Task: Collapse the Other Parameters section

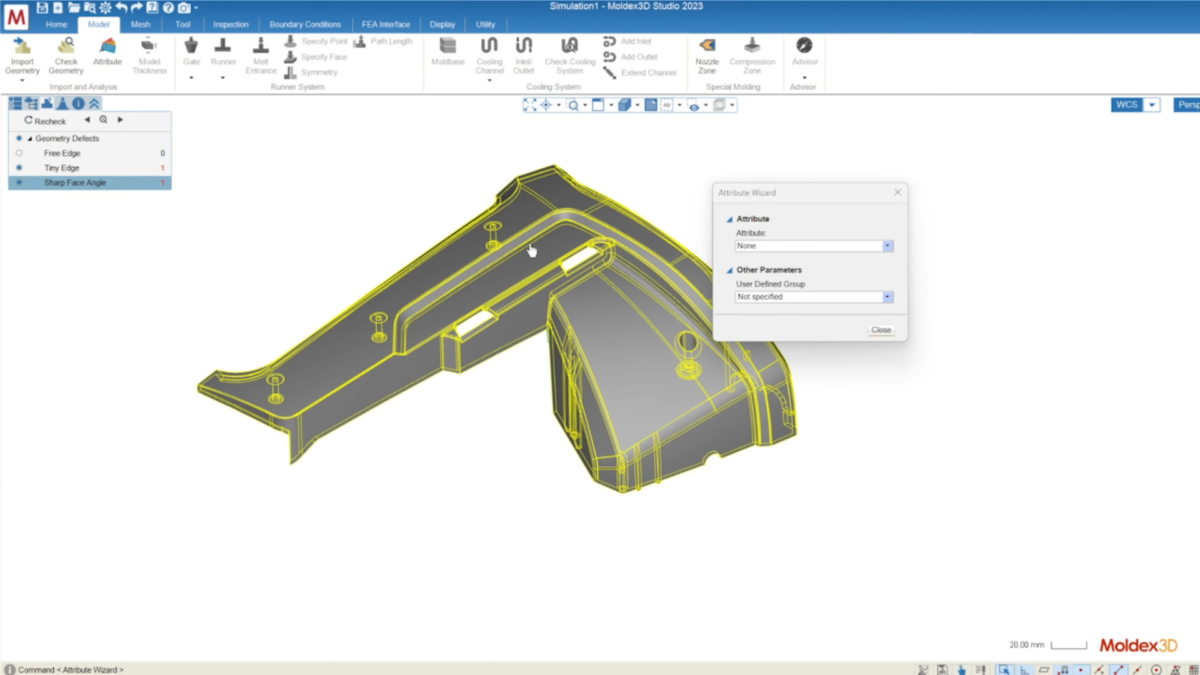Action: coord(730,270)
